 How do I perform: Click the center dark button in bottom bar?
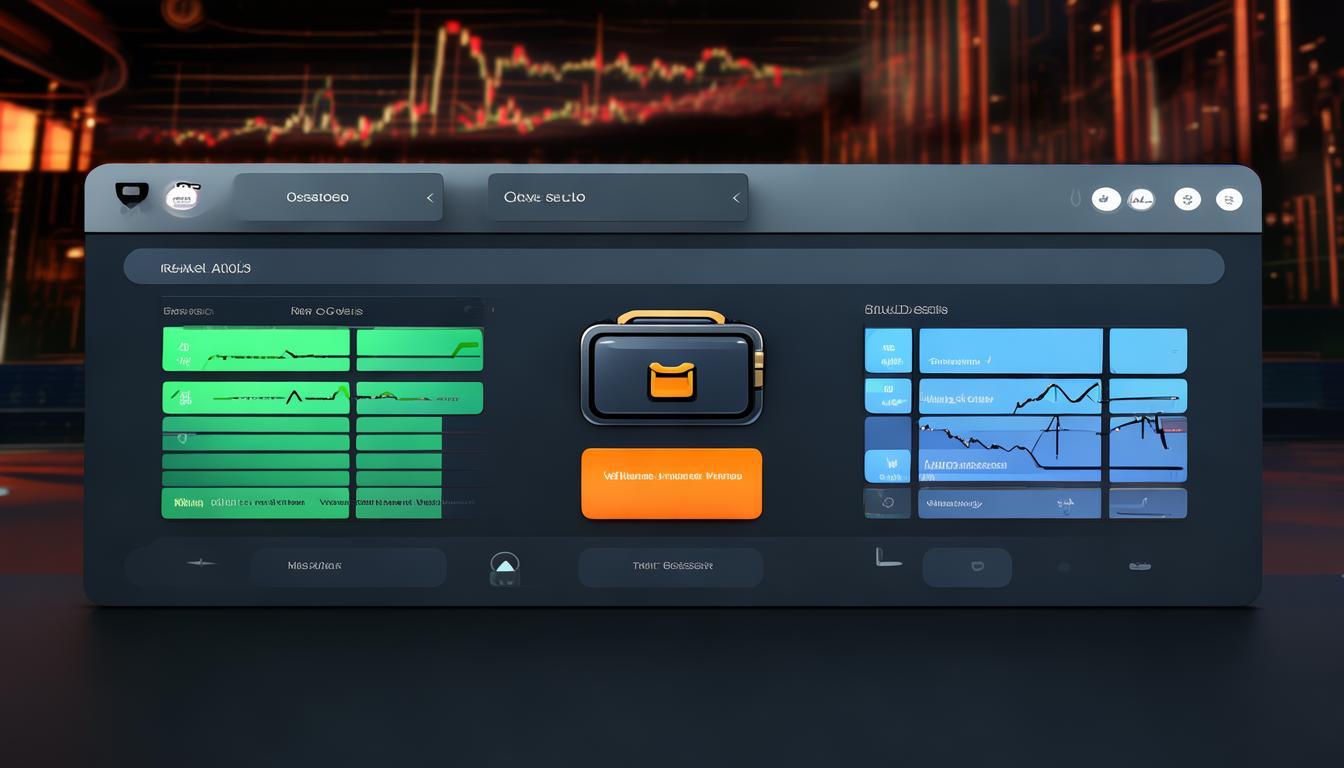[670, 566]
